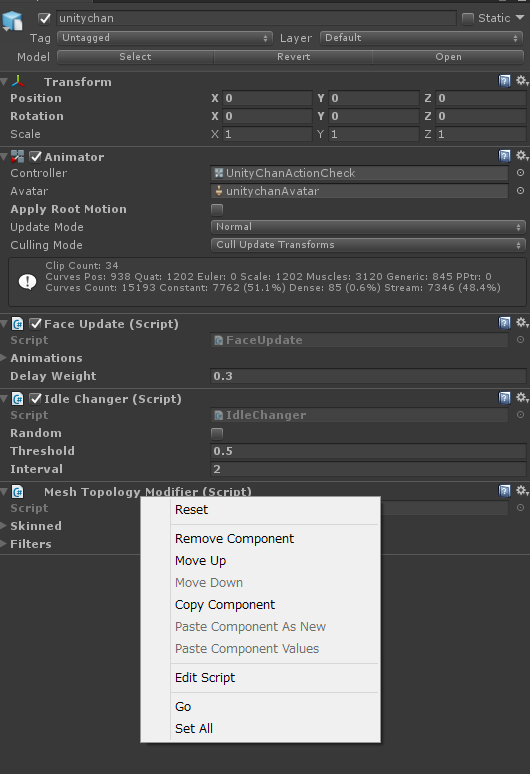This screenshot has width=530, height=774.
Task: Click the Transform axes icon
Action: 18,81
